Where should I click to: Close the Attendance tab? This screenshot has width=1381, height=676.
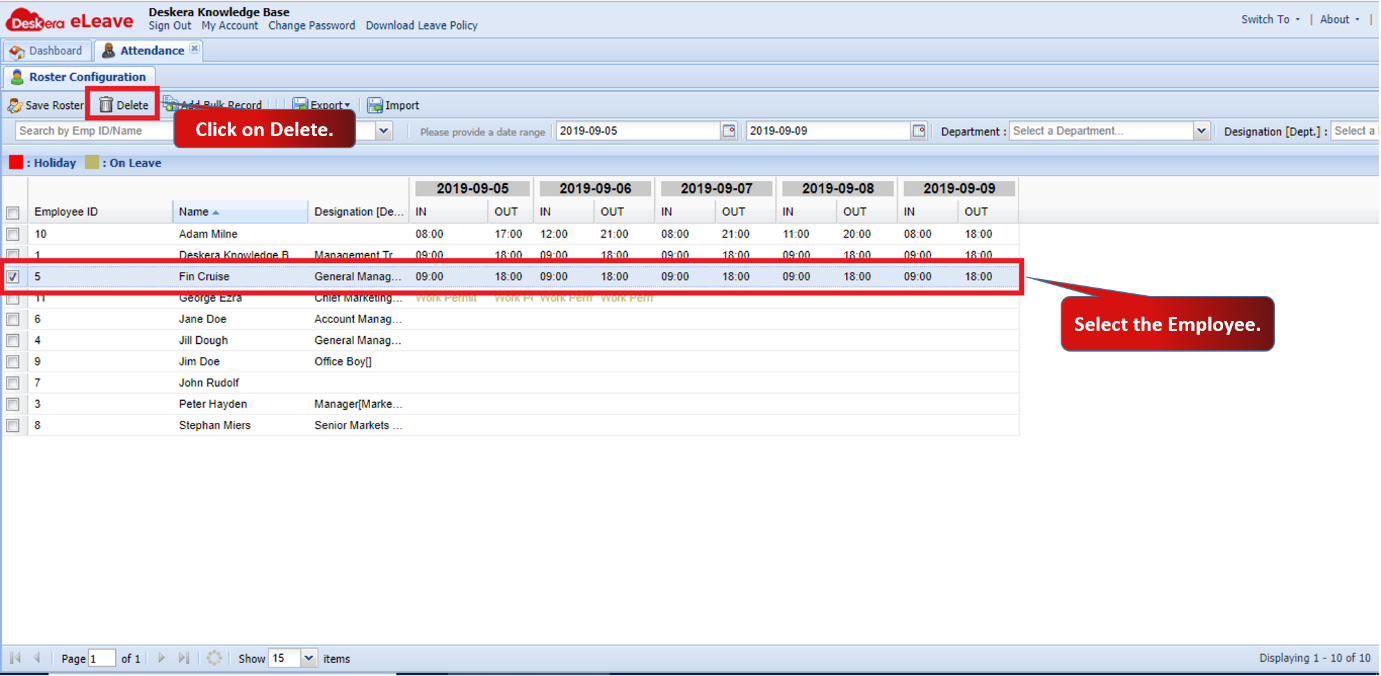tap(194, 48)
